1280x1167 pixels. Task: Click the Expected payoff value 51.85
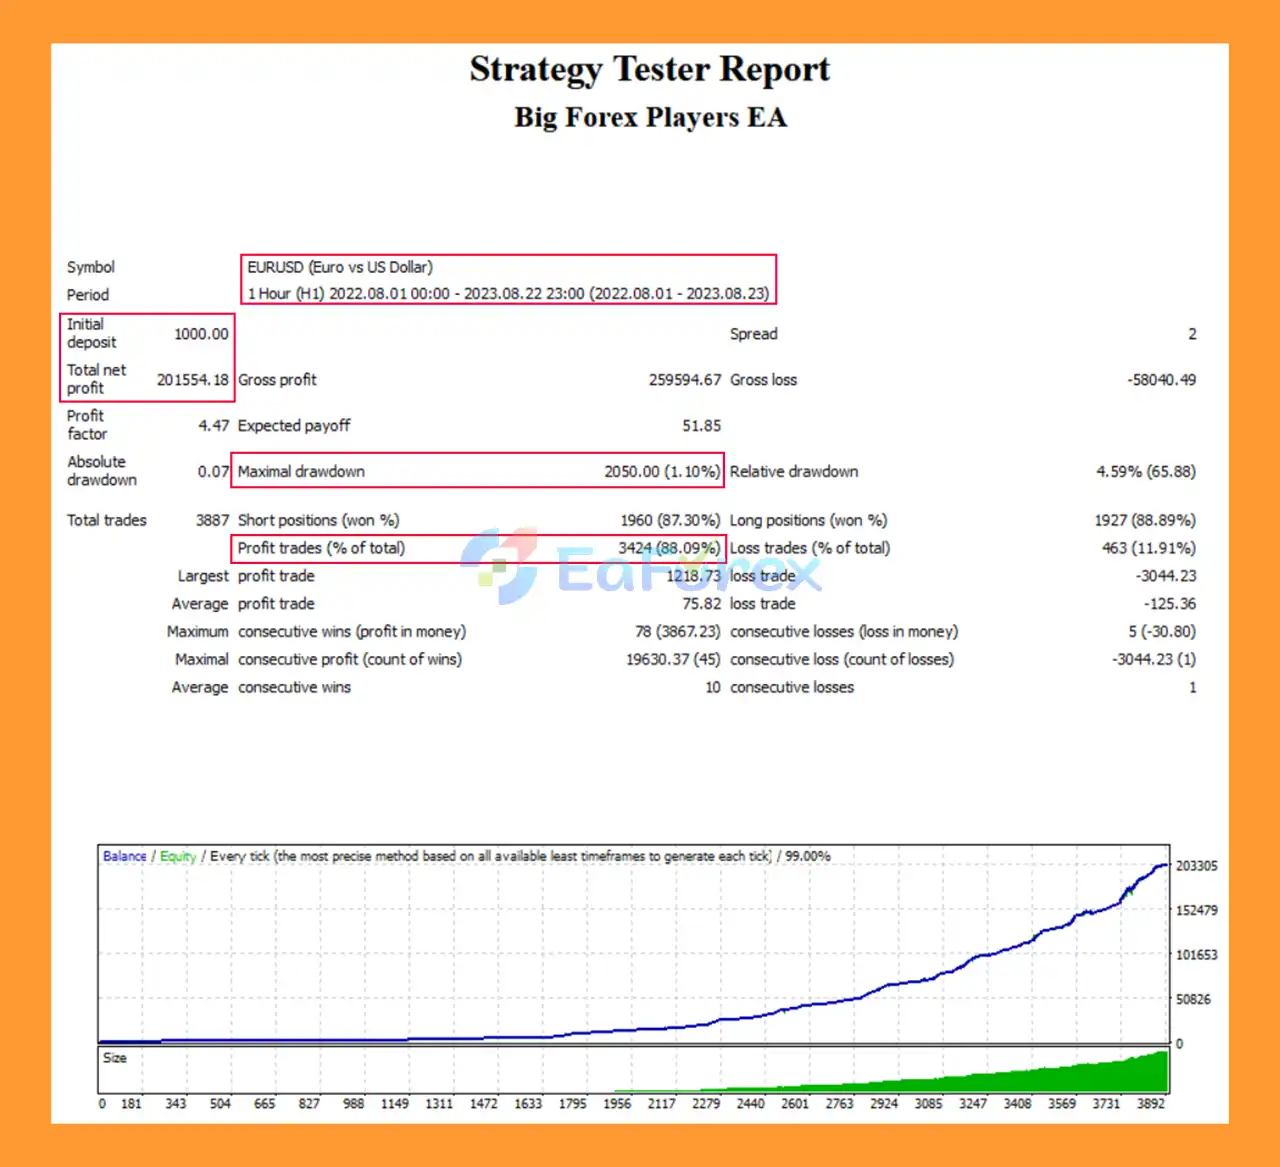[x=701, y=426]
